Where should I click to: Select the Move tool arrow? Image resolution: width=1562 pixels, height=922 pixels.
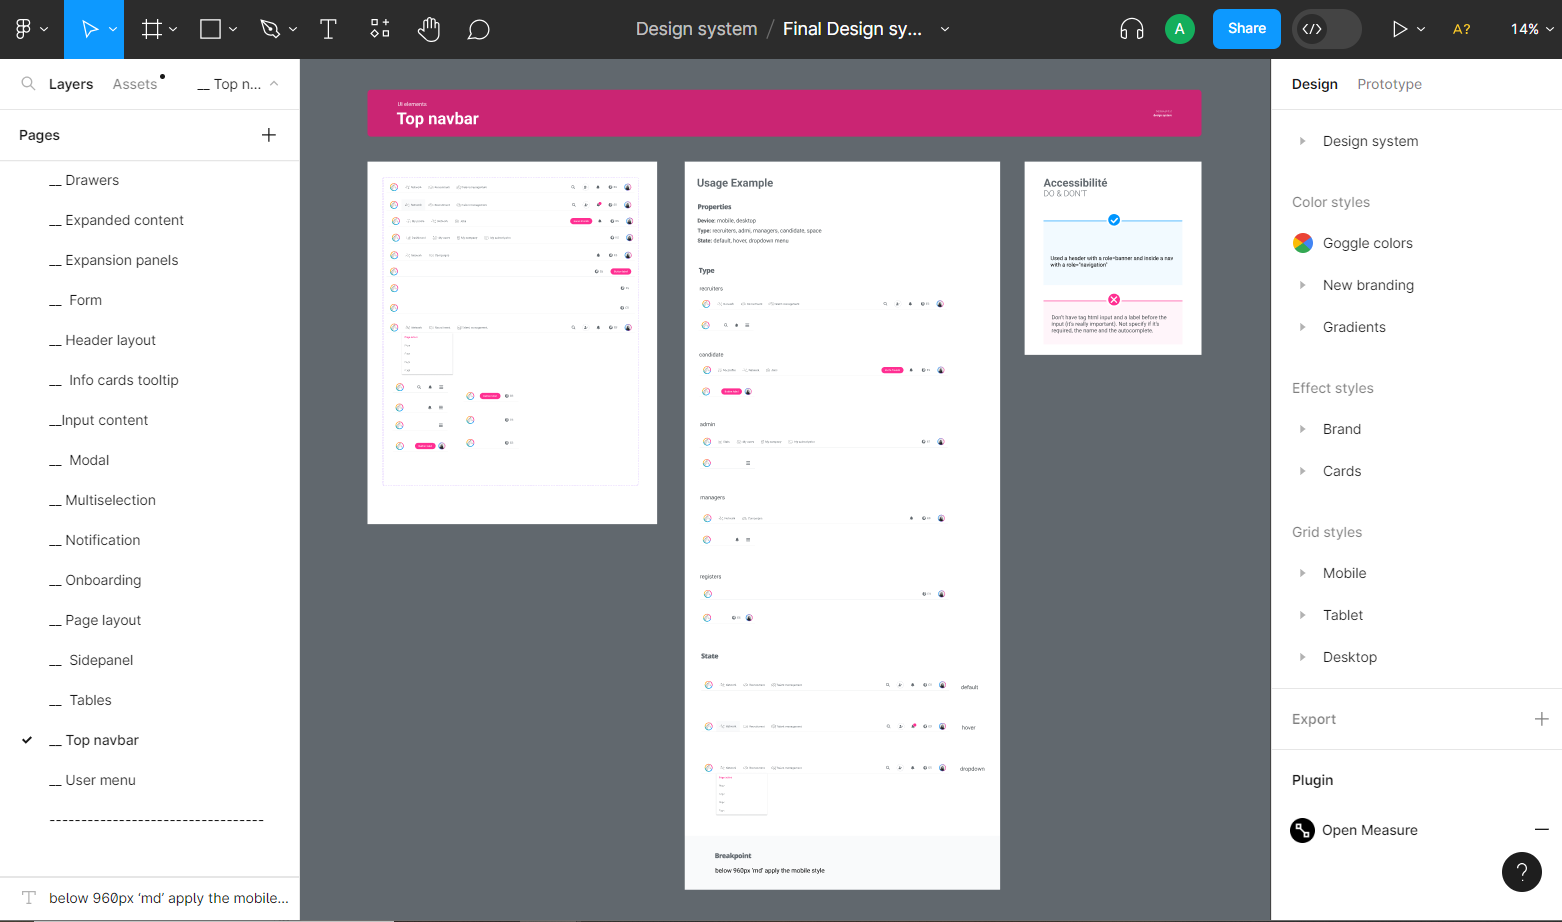click(x=89, y=29)
